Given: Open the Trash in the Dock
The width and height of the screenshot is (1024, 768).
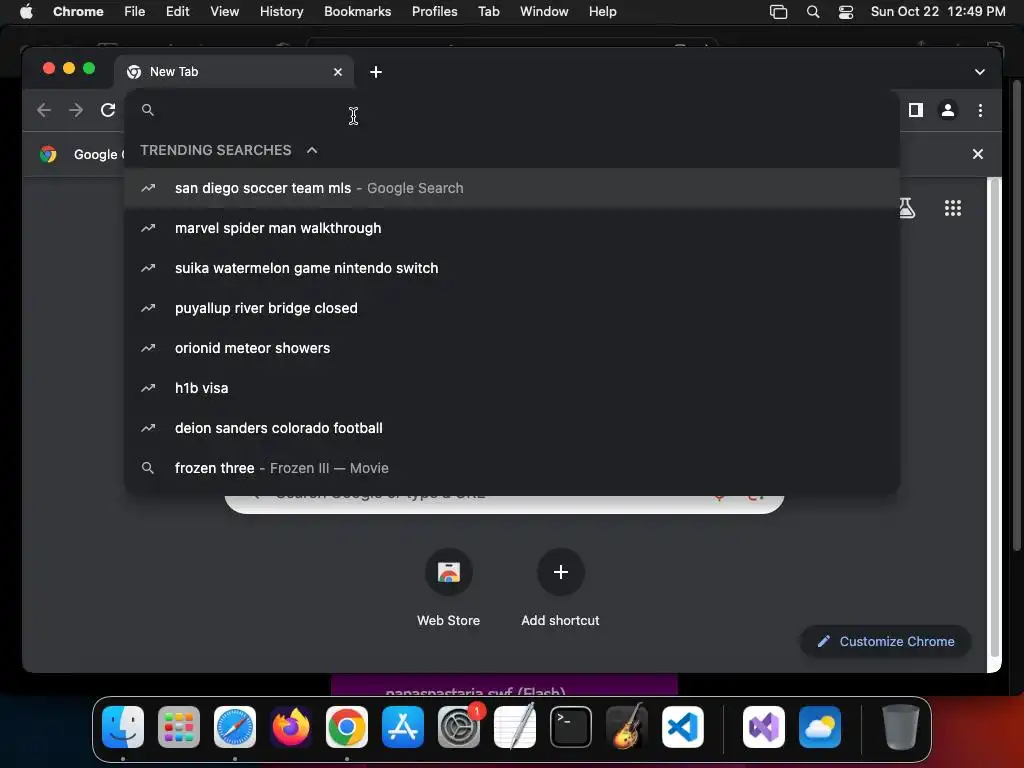Looking at the screenshot, I should (x=900, y=726).
